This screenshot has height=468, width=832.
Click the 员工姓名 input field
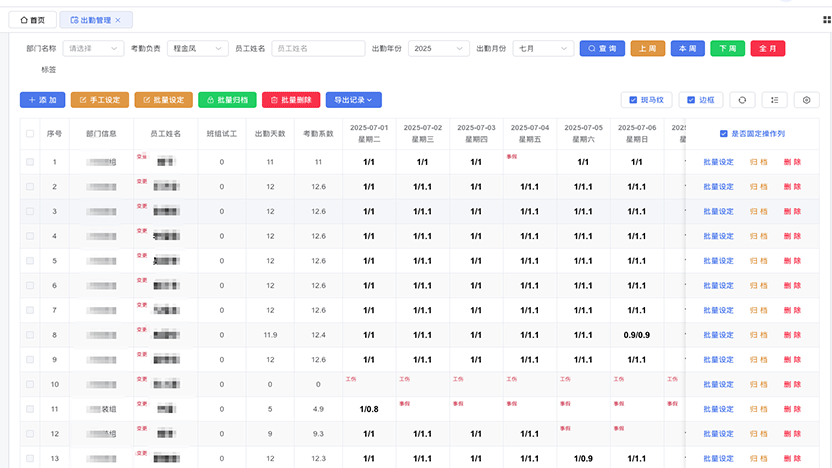(x=318, y=48)
